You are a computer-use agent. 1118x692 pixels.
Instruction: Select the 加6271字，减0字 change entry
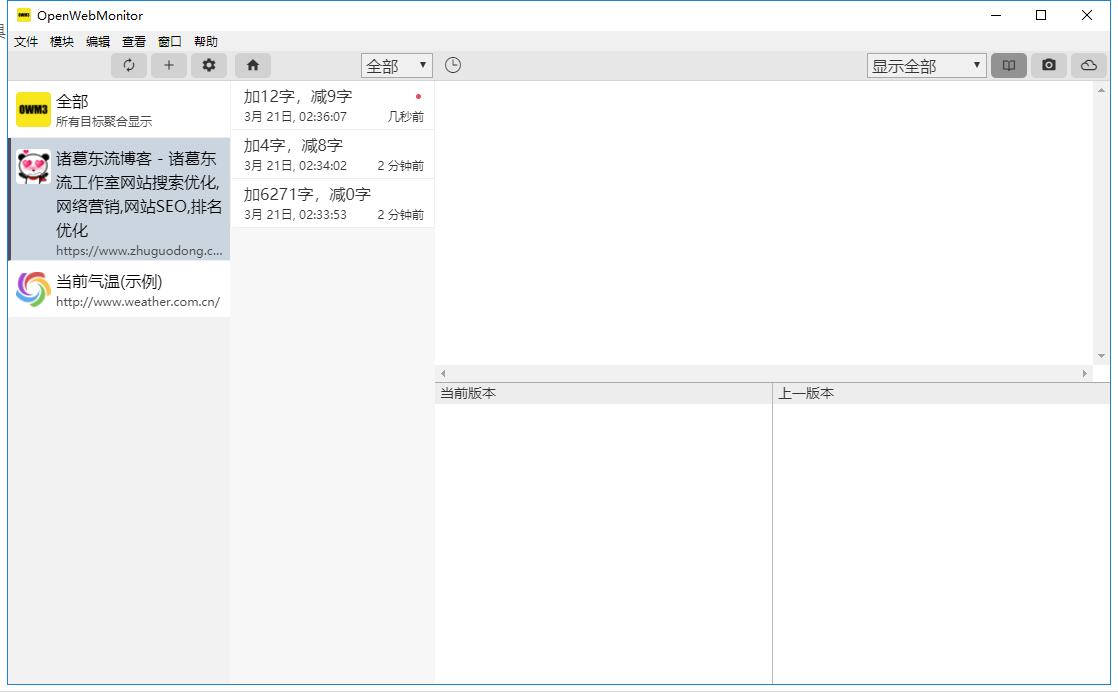(332, 203)
